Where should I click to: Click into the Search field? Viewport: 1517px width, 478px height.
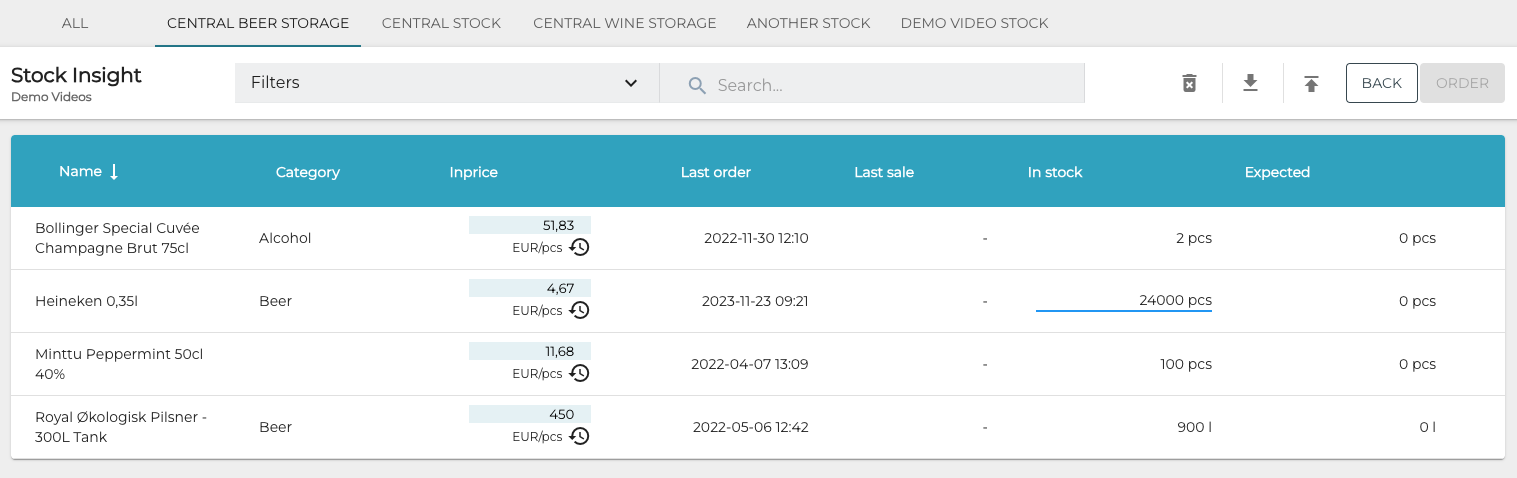(x=890, y=85)
